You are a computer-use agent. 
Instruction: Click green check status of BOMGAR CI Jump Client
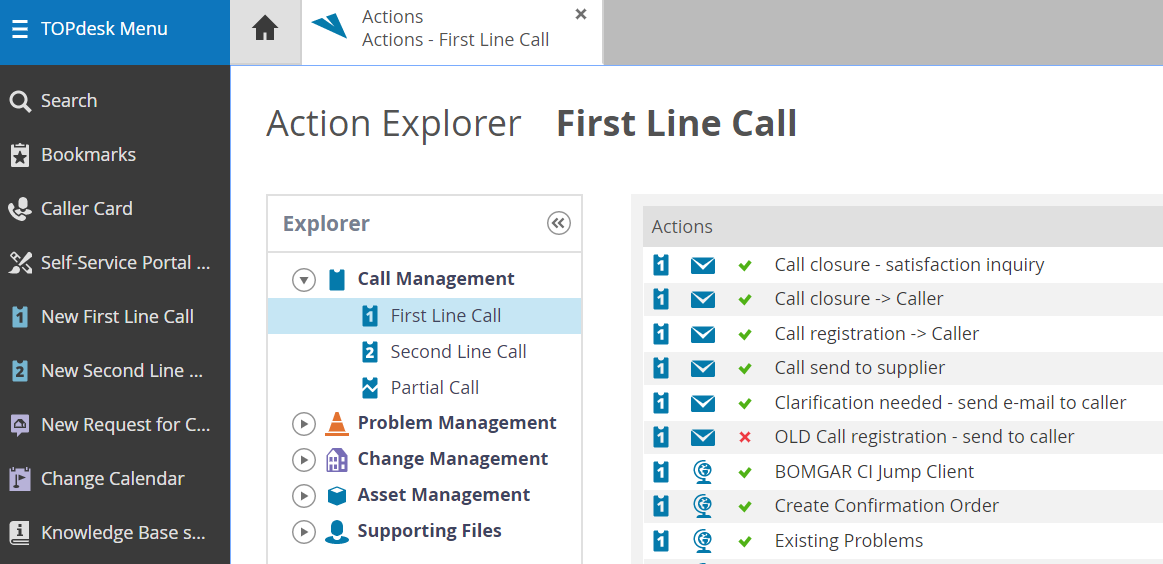tap(745, 473)
